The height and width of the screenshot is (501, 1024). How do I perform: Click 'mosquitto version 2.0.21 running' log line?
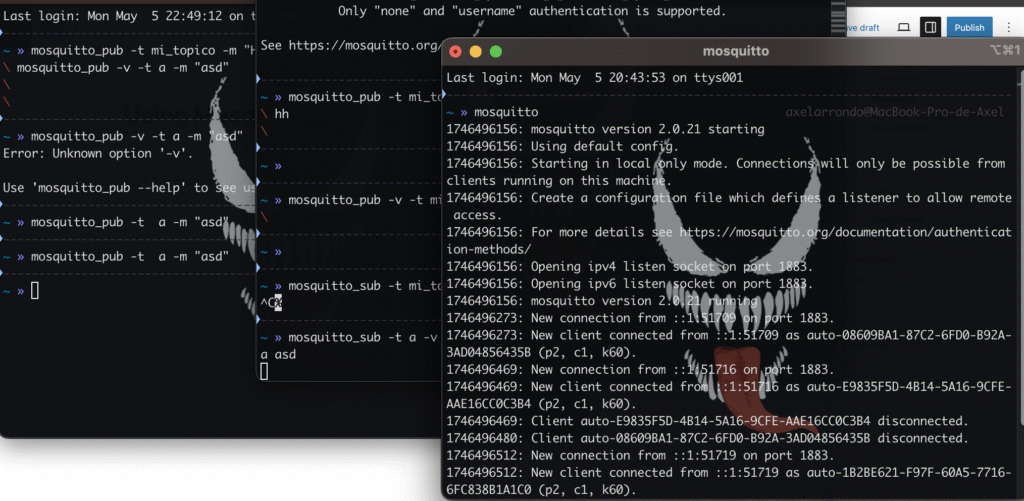[601, 301]
